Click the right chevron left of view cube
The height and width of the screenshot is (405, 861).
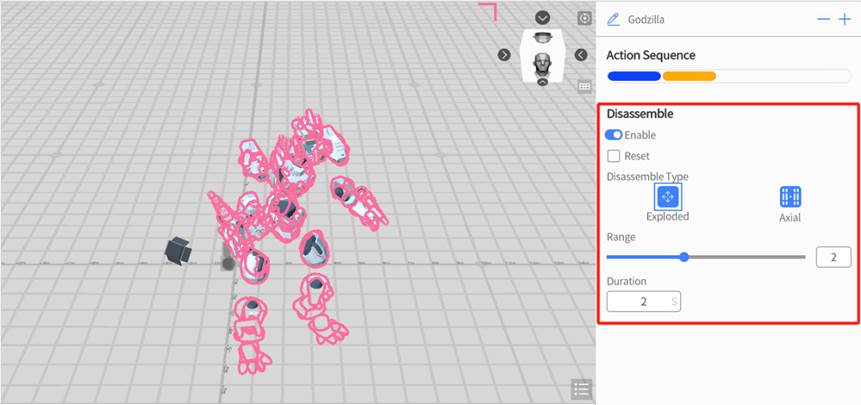504,54
